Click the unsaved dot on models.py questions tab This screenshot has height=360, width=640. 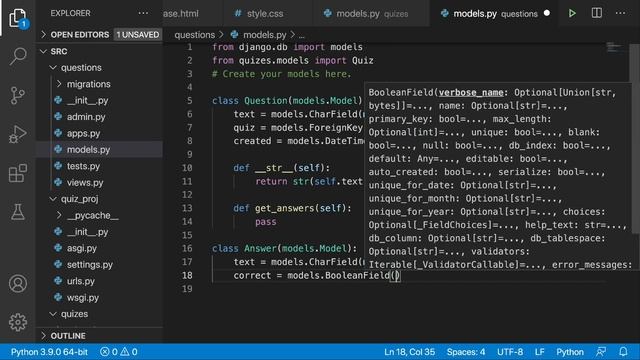coord(547,13)
